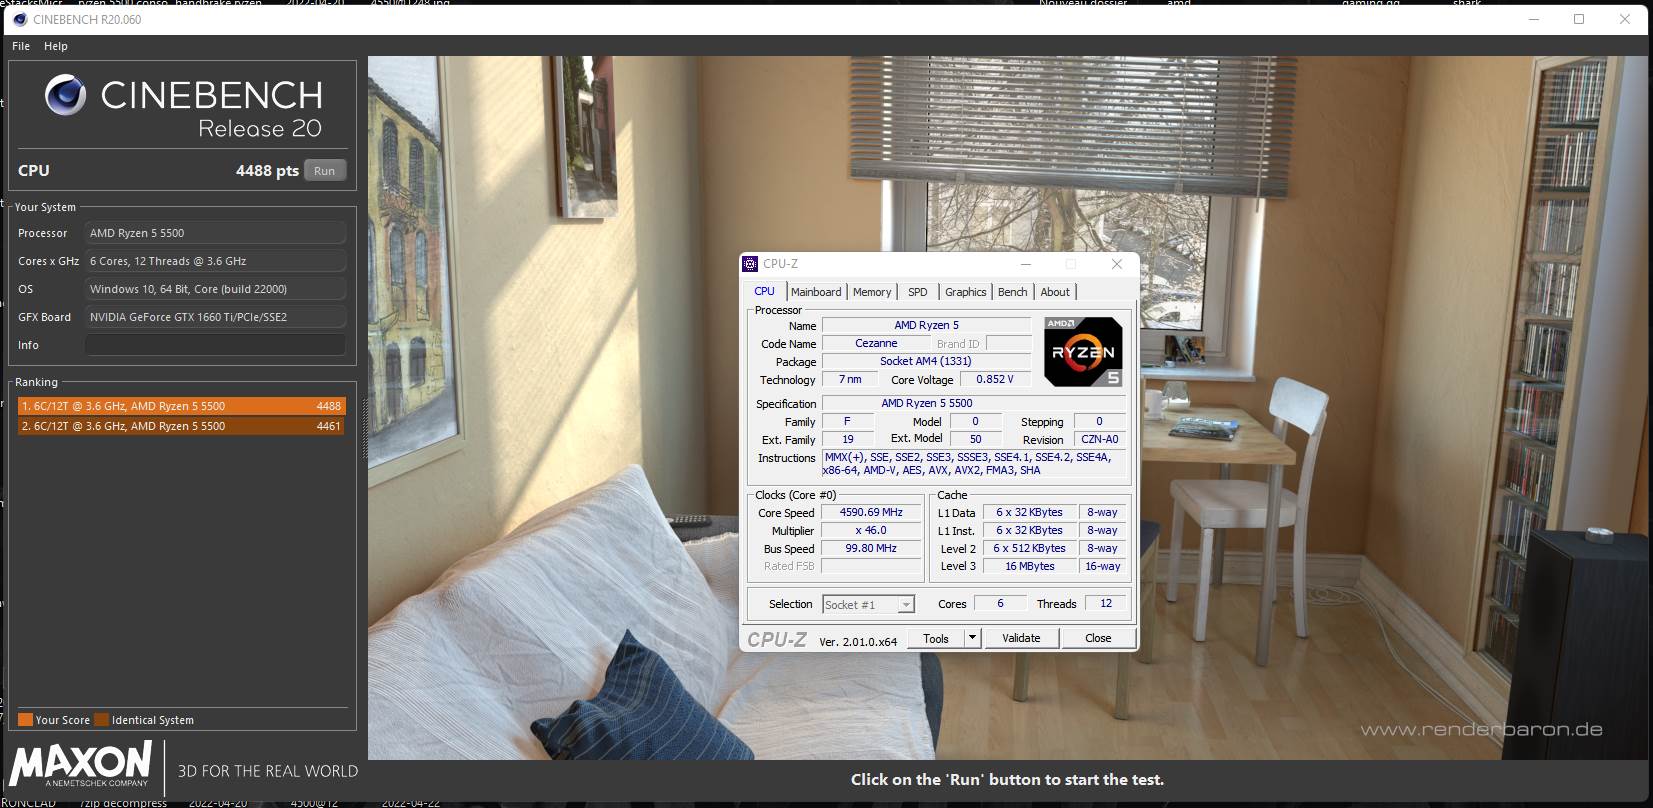The width and height of the screenshot is (1653, 808).
Task: Run the CPU benchmark test
Action: pos(324,171)
